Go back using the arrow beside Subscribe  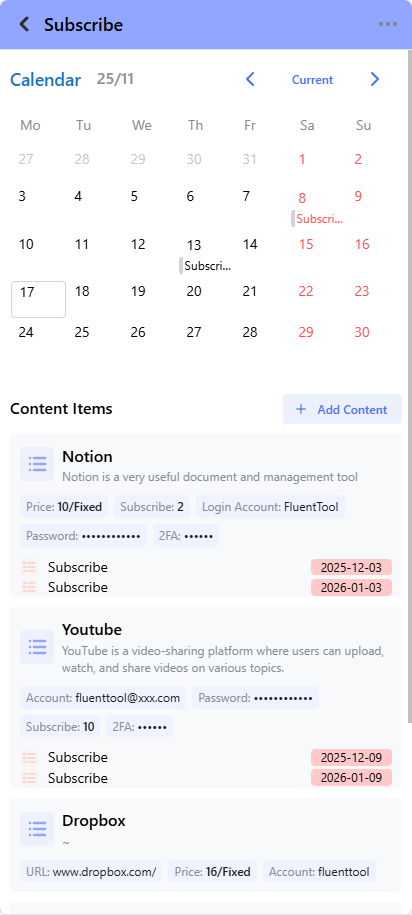click(24, 25)
